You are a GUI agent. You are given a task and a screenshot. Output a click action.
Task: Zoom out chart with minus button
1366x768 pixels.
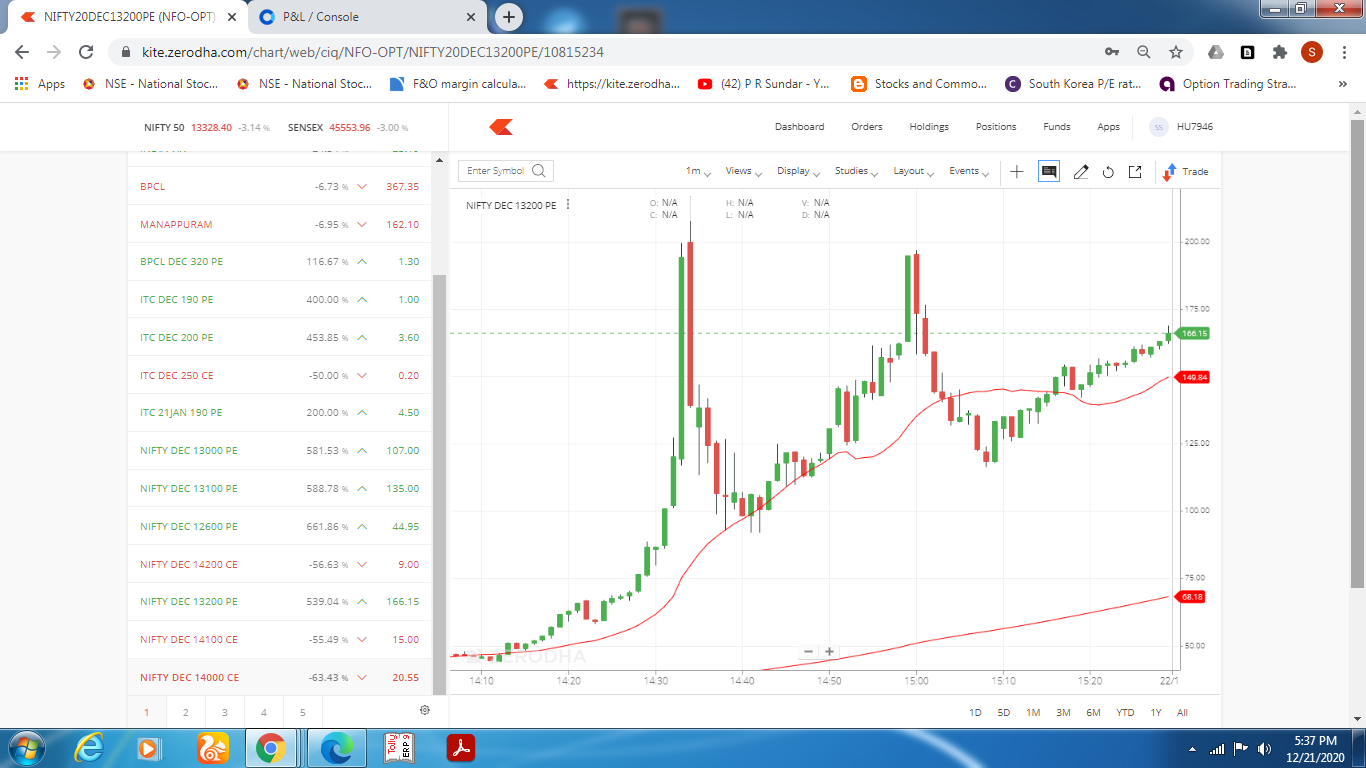[809, 652]
